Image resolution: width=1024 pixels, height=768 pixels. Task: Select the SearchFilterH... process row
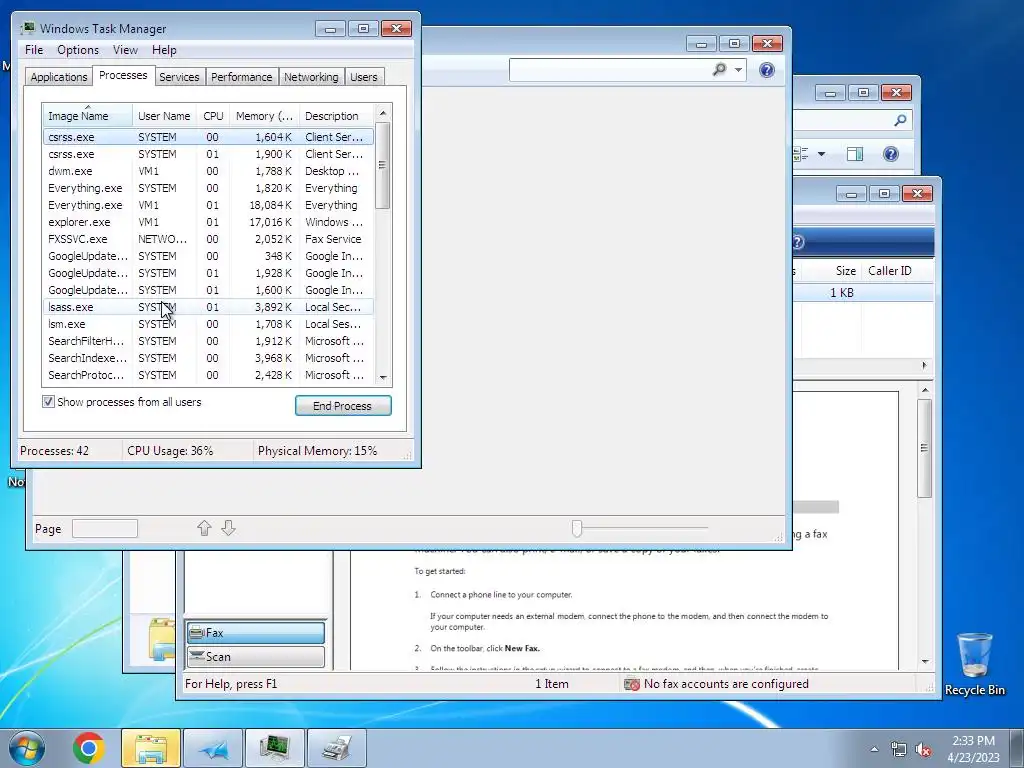click(208, 341)
